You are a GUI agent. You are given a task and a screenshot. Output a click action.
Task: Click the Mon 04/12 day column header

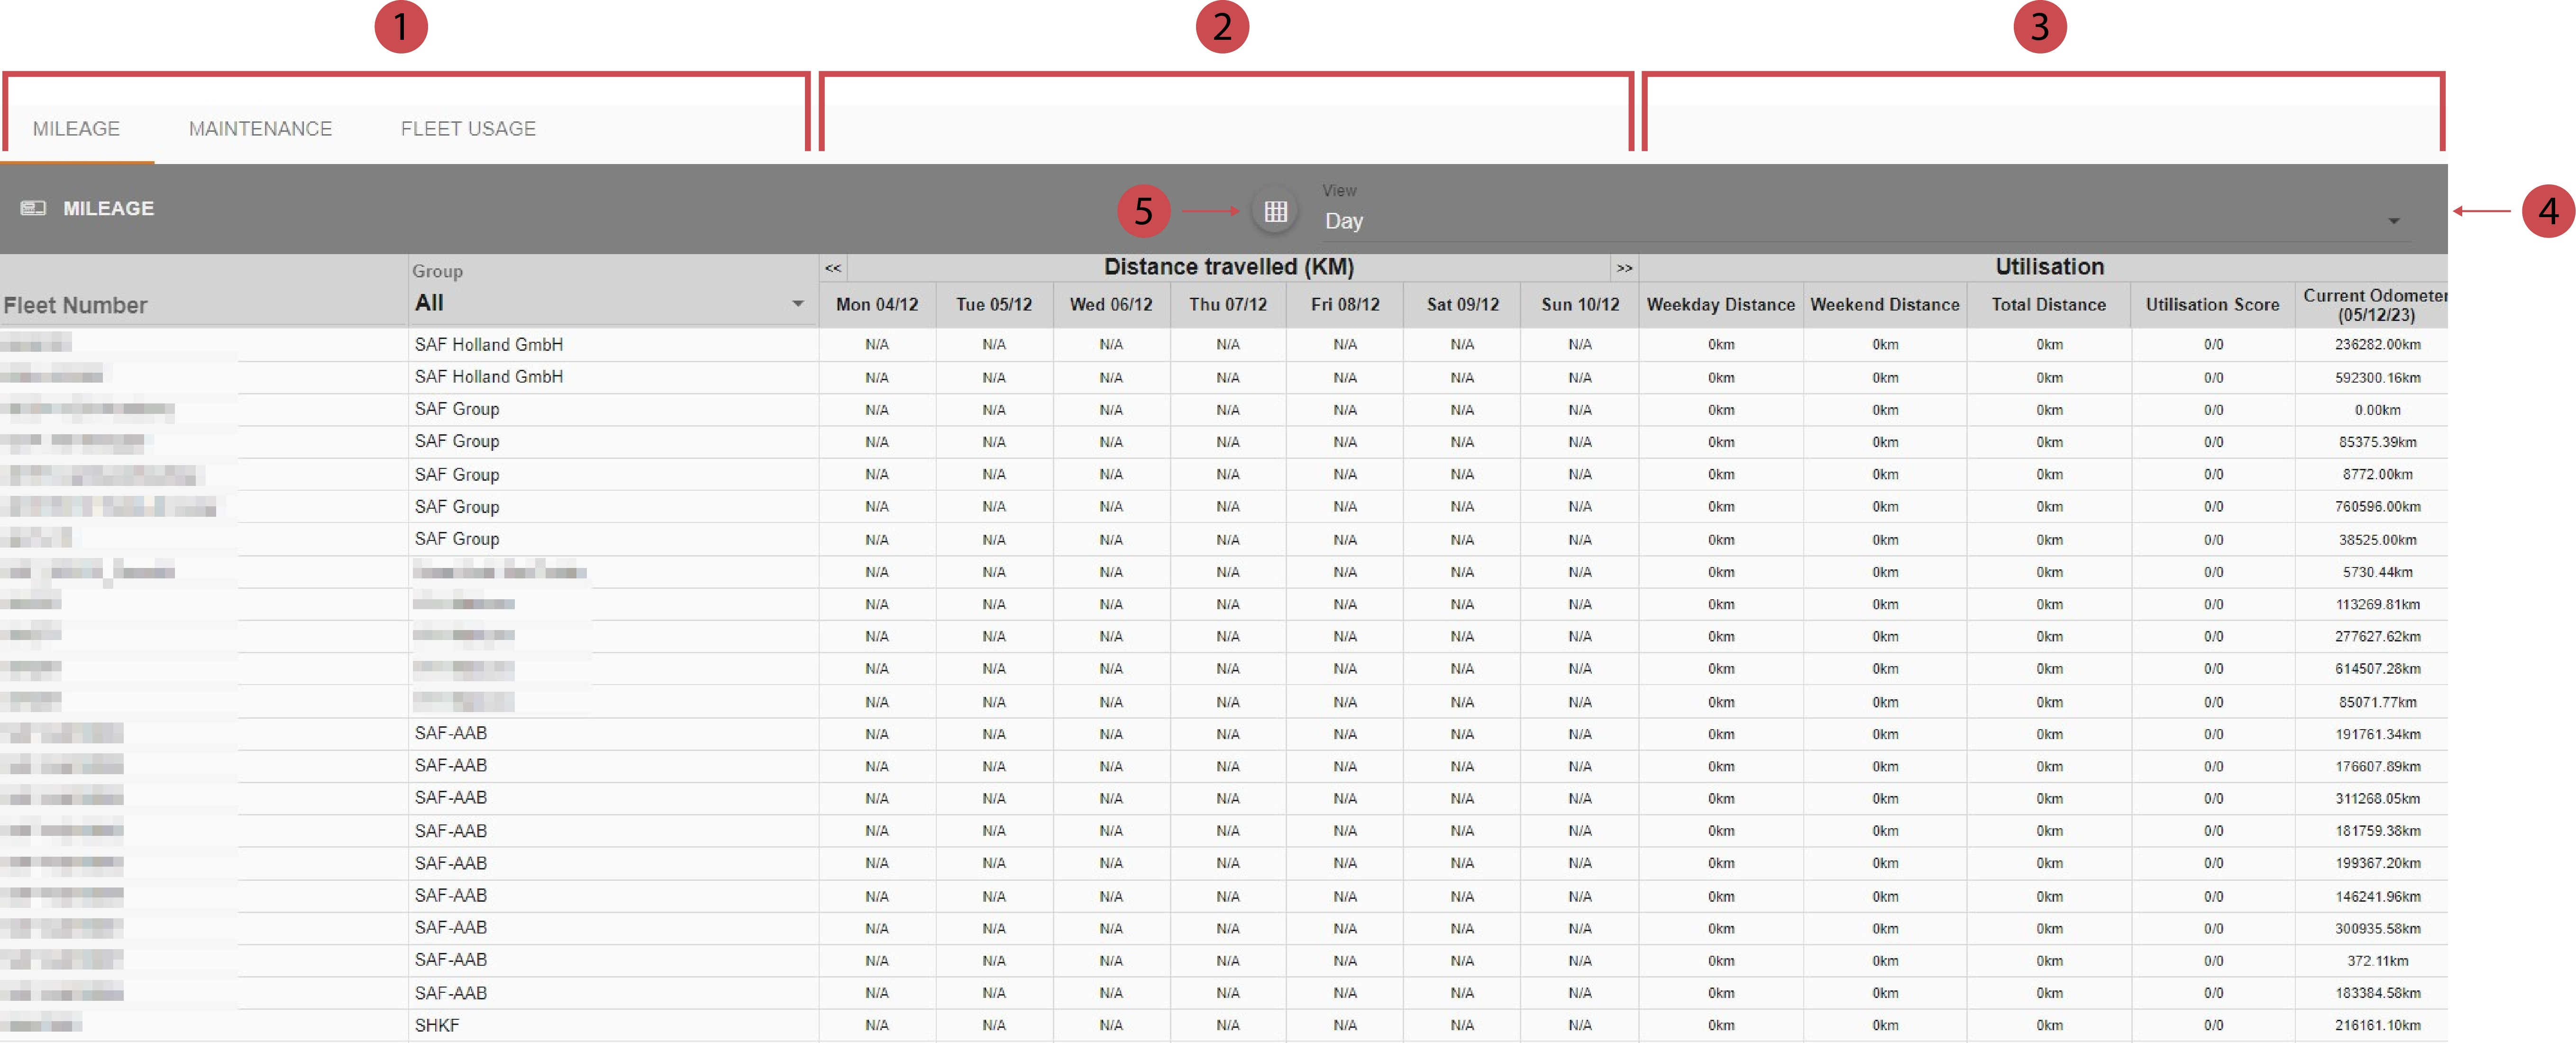click(x=876, y=305)
